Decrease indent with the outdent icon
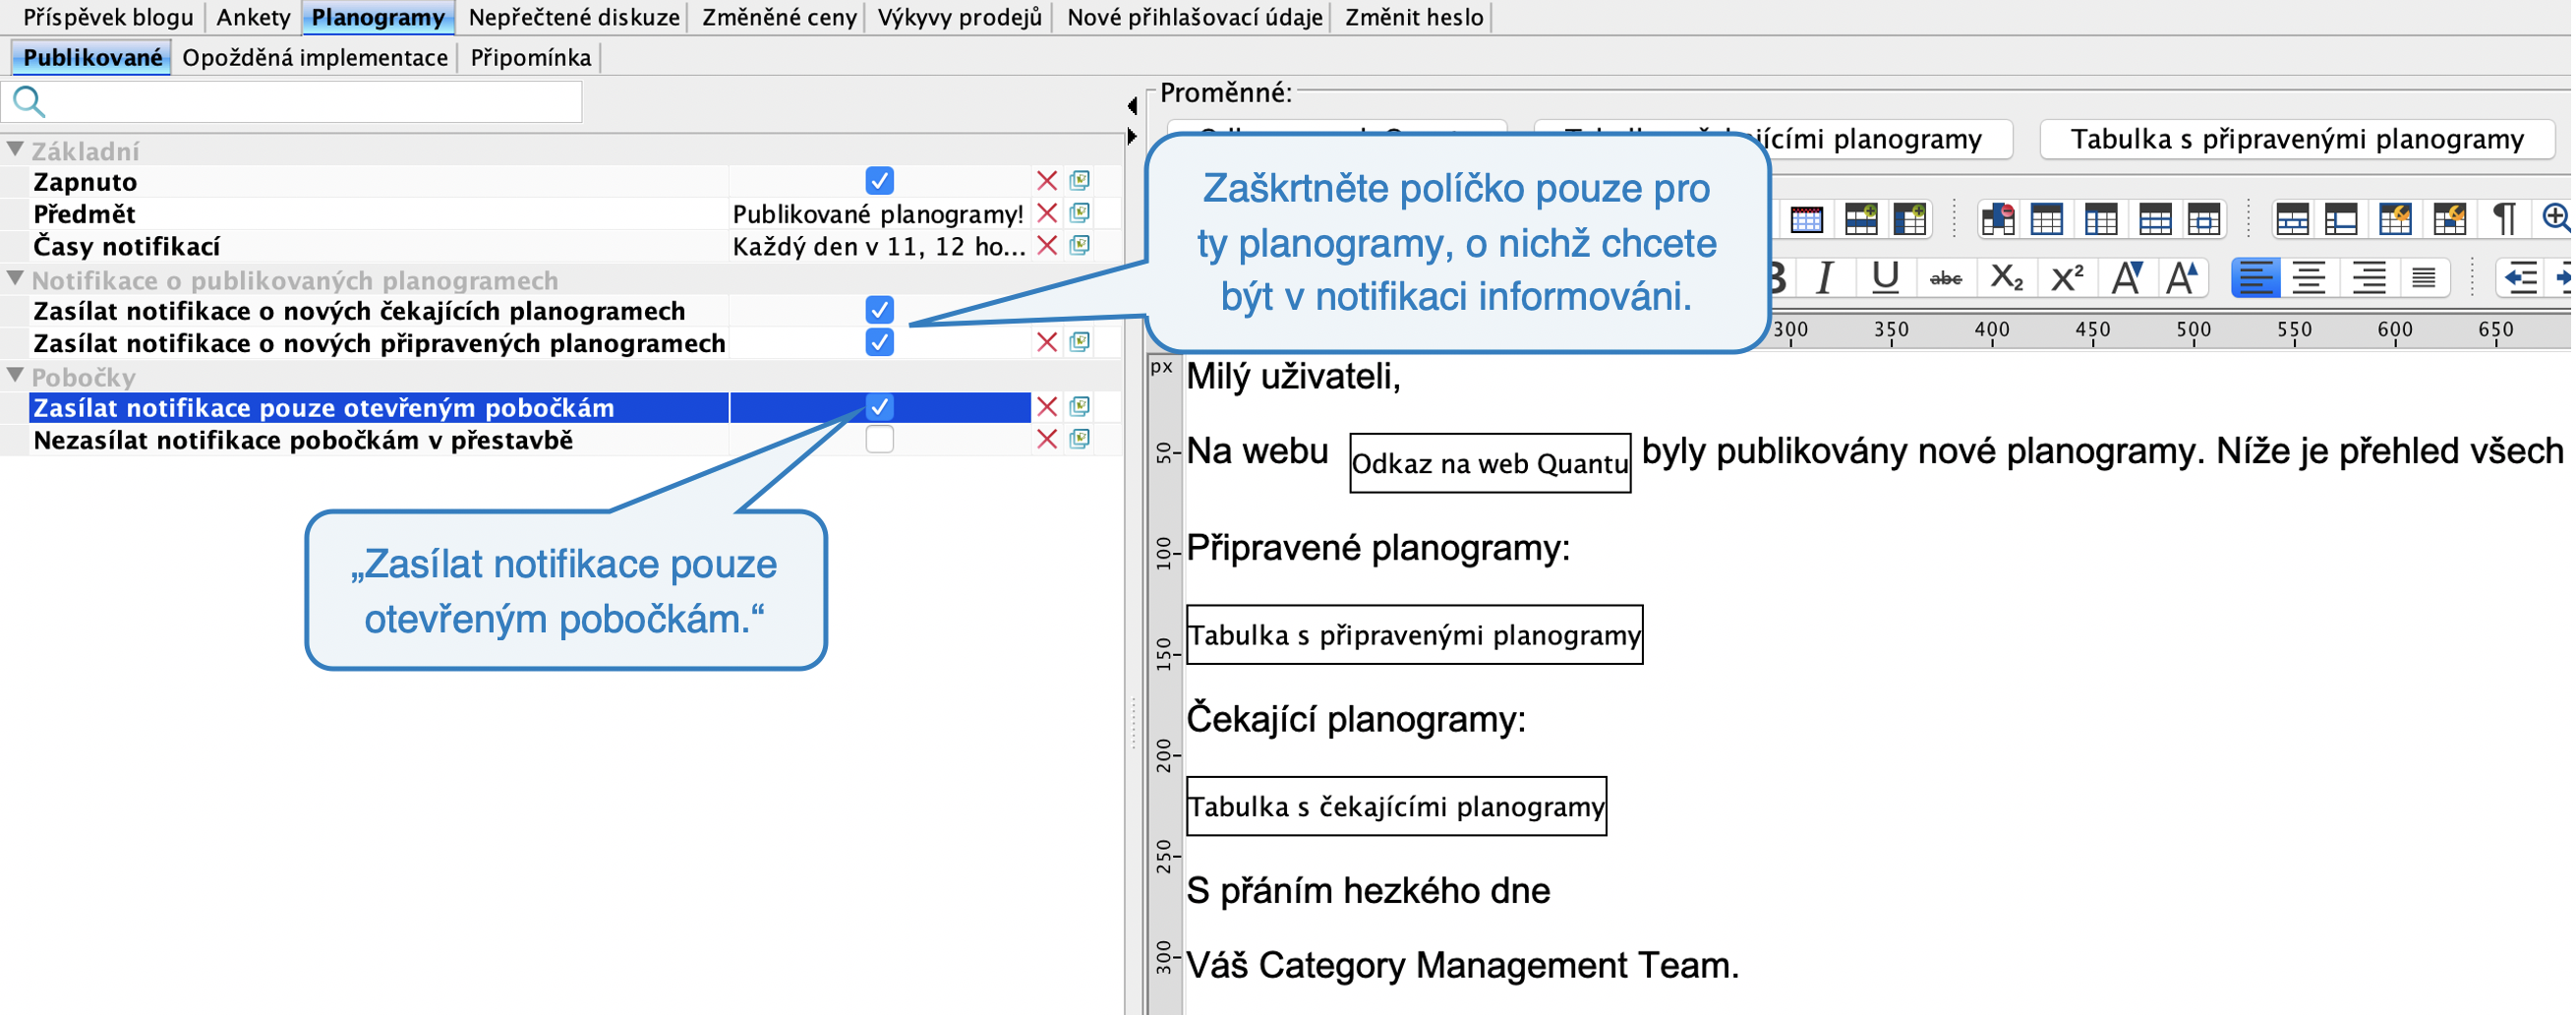Screen dimensions: 2576x1015 pos(2522,277)
